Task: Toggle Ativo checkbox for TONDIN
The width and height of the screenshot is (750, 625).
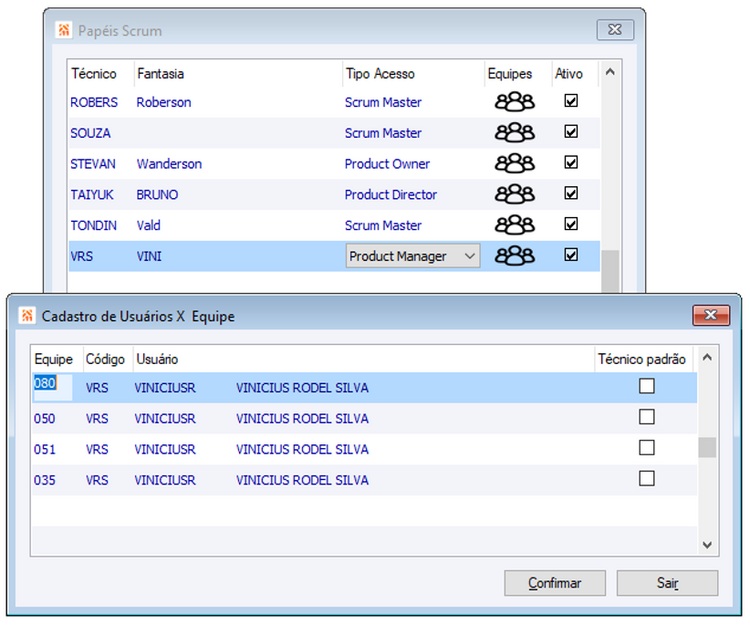Action: 571,224
